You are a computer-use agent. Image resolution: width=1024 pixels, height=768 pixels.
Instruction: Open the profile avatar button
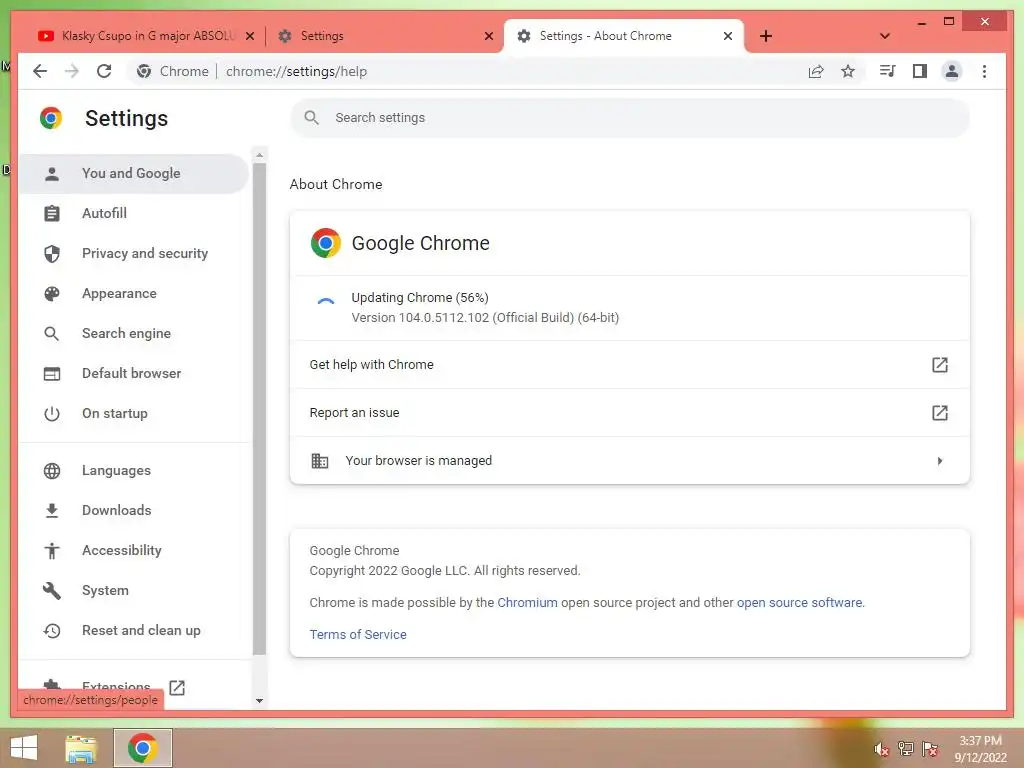952,71
